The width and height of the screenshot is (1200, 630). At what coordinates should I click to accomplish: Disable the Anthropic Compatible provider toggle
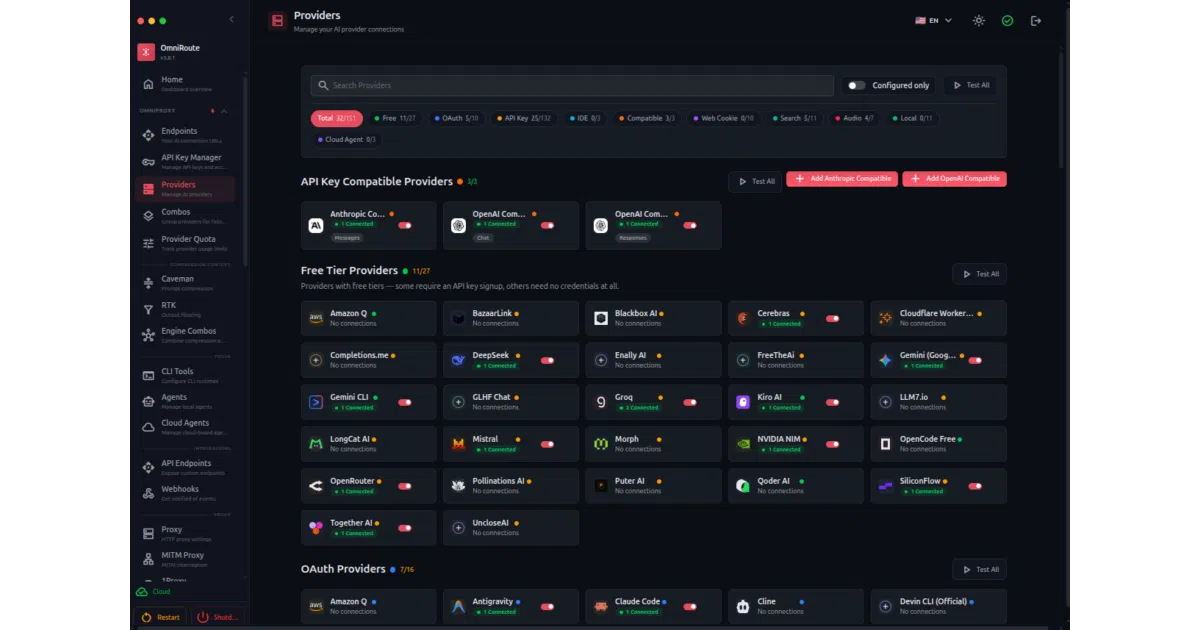[x=405, y=226]
